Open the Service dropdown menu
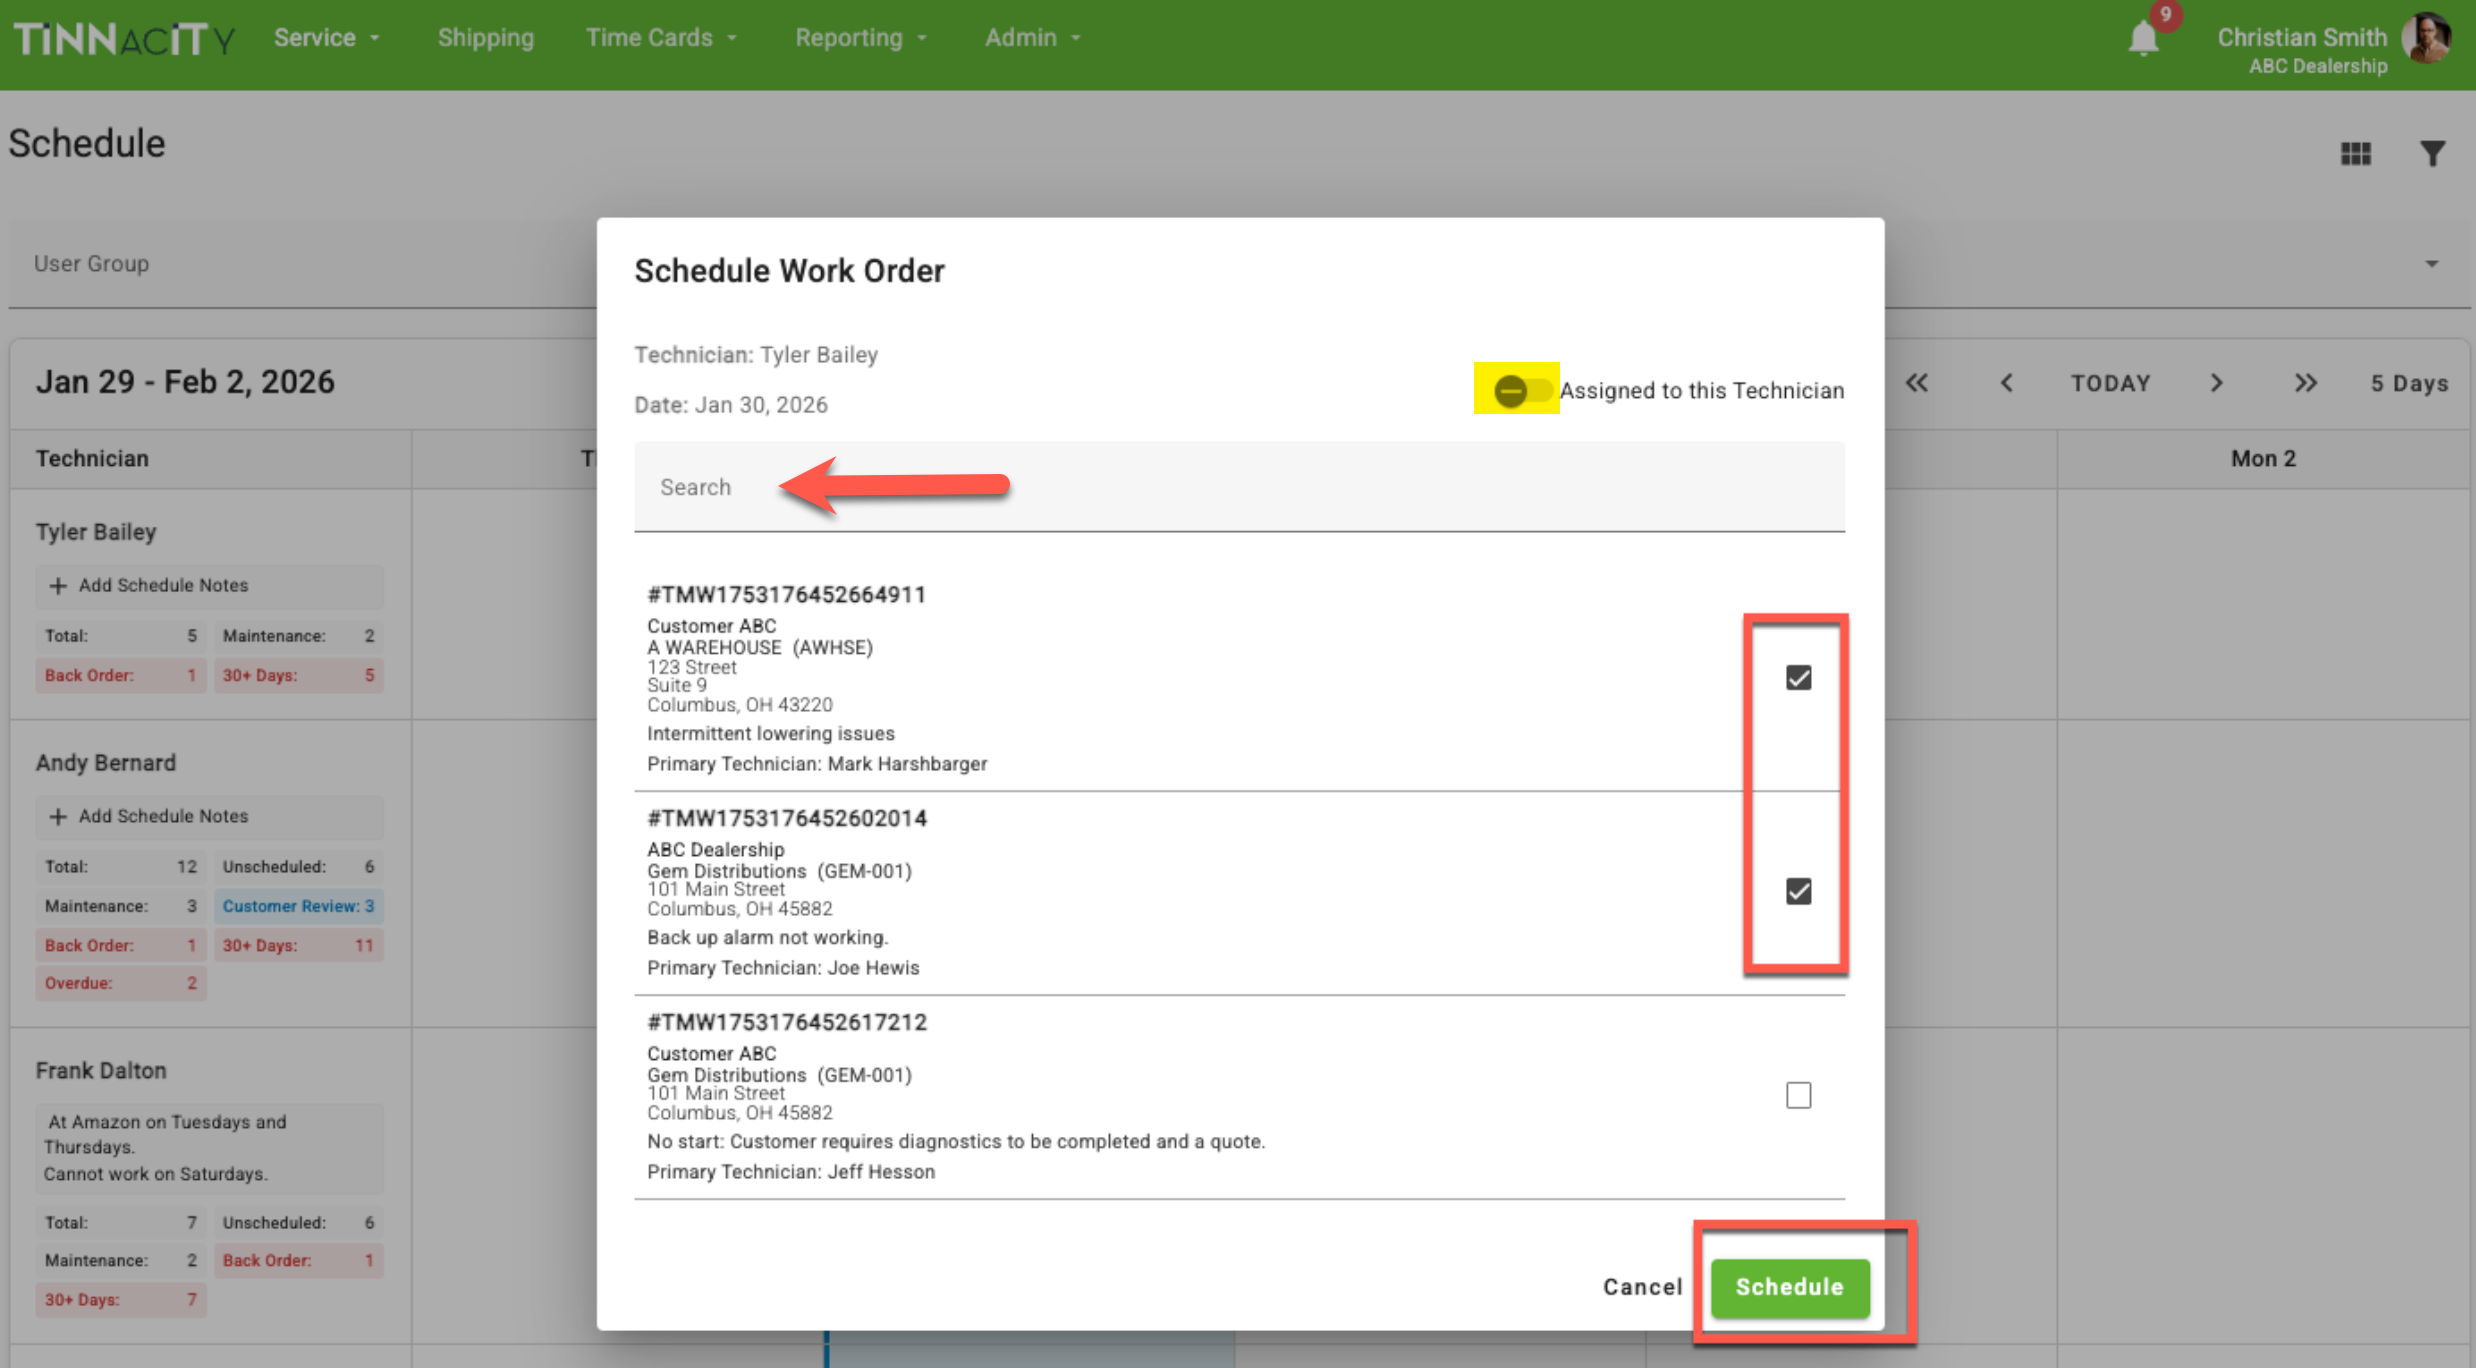This screenshot has width=2476, height=1368. (327, 38)
